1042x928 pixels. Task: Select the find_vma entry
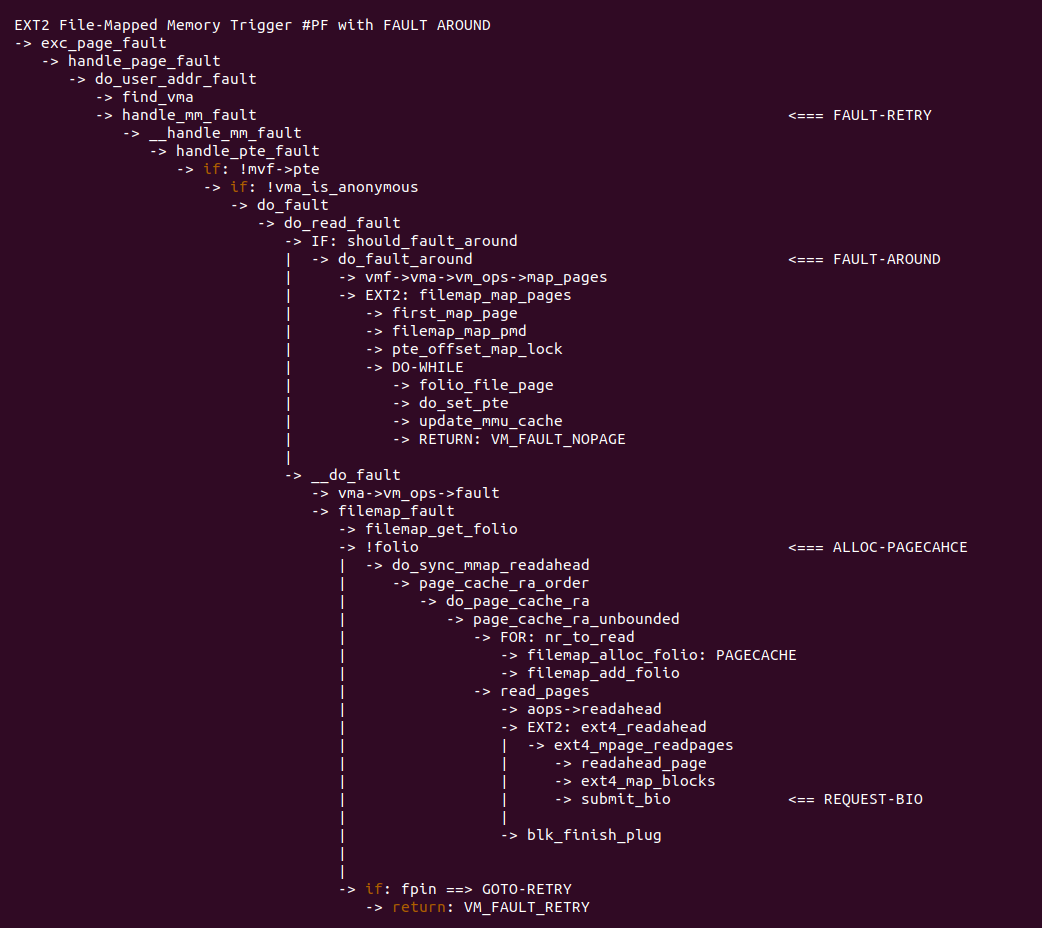pyautogui.click(x=157, y=97)
